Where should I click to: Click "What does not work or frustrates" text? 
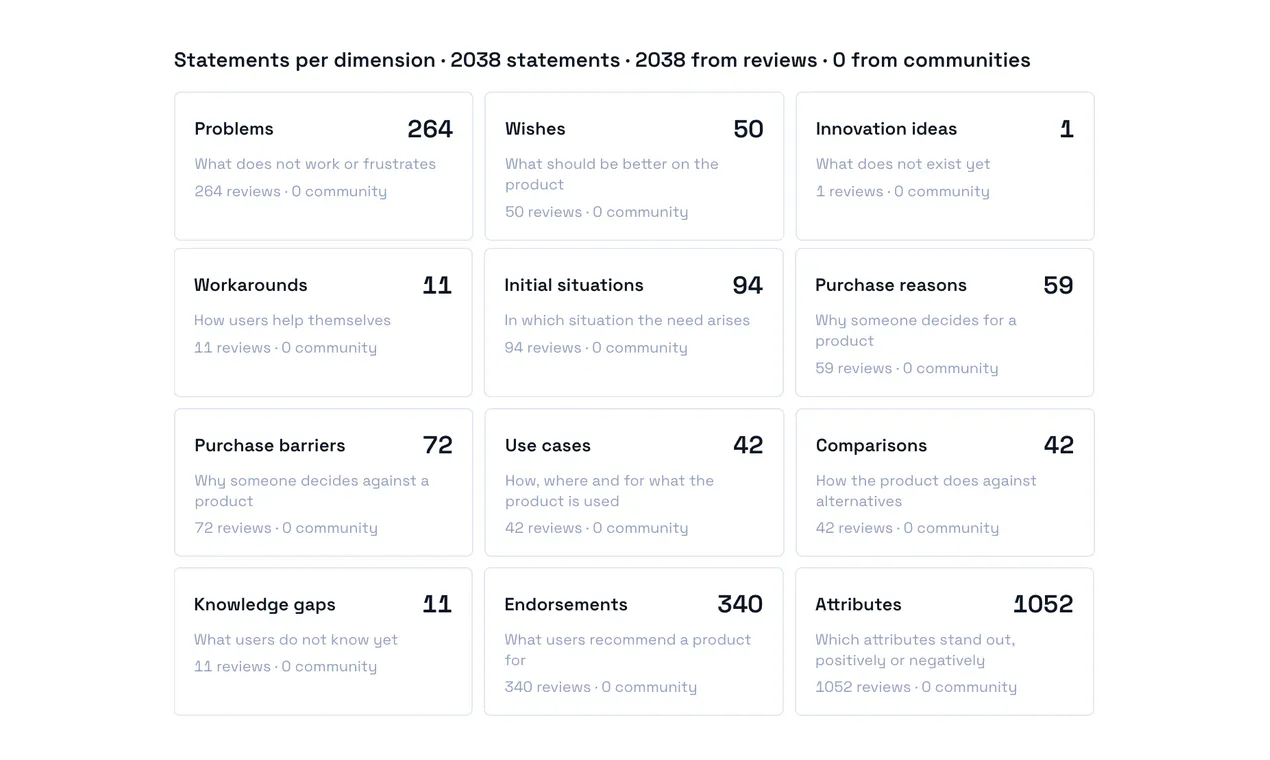(x=315, y=164)
